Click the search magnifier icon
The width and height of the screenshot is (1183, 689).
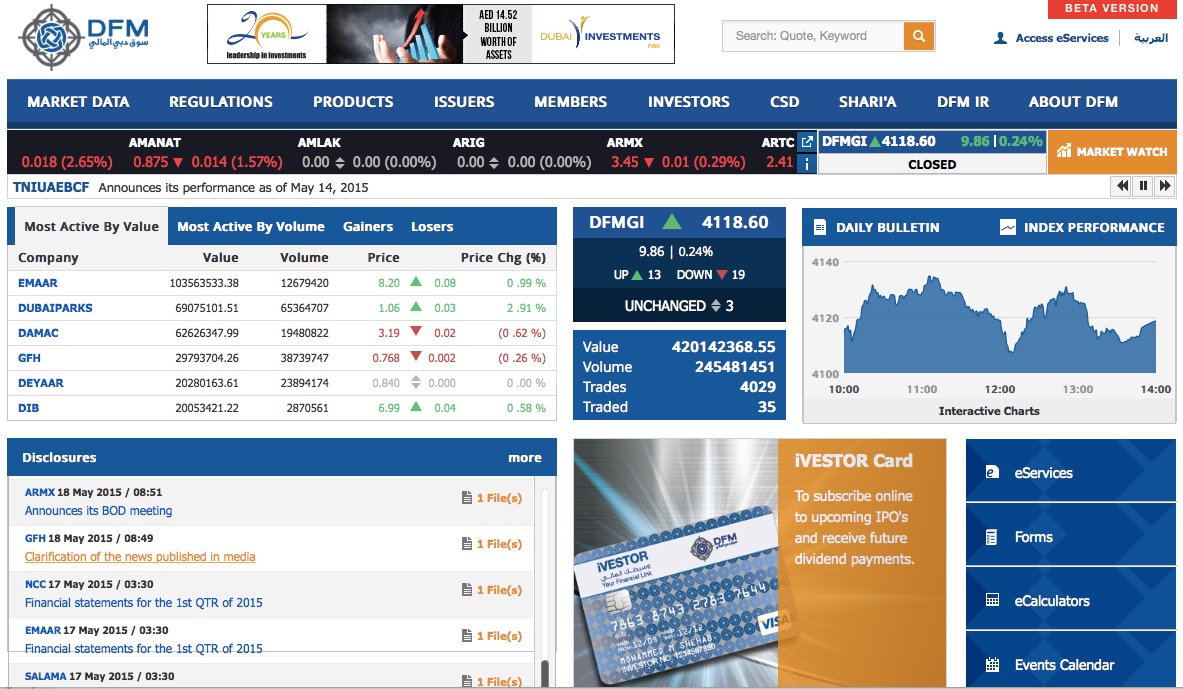tap(918, 35)
